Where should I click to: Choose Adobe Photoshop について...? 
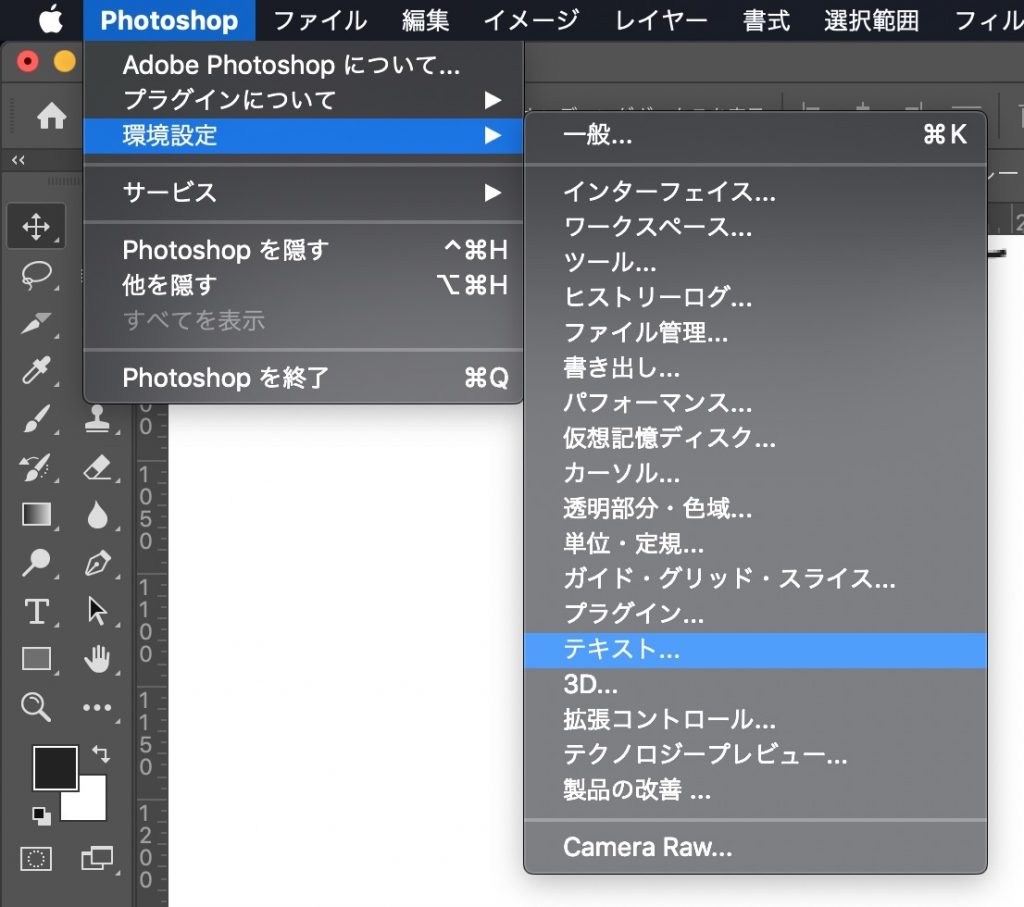click(304, 65)
